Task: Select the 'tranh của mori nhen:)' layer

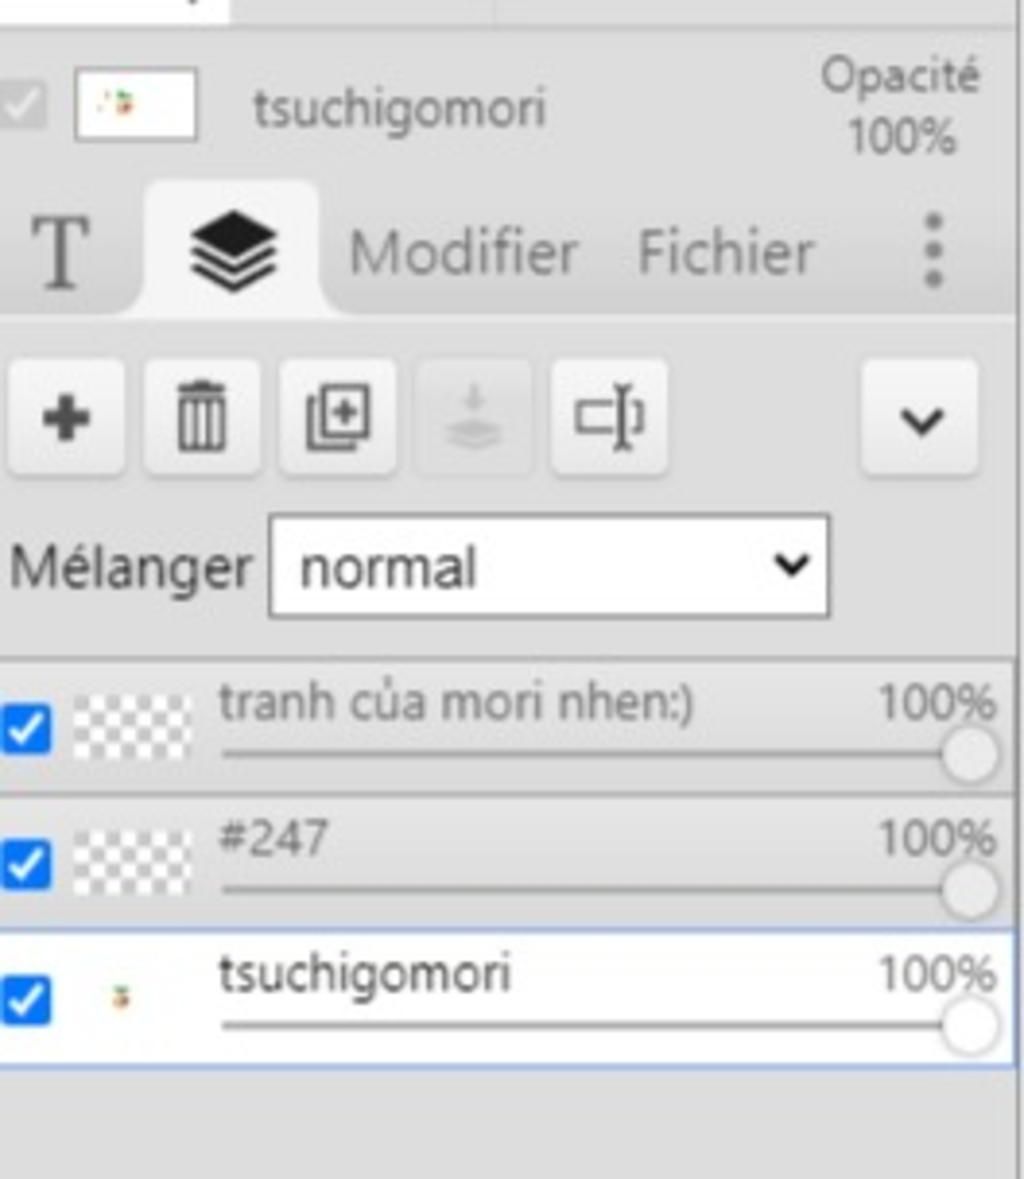Action: pyautogui.click(x=455, y=703)
